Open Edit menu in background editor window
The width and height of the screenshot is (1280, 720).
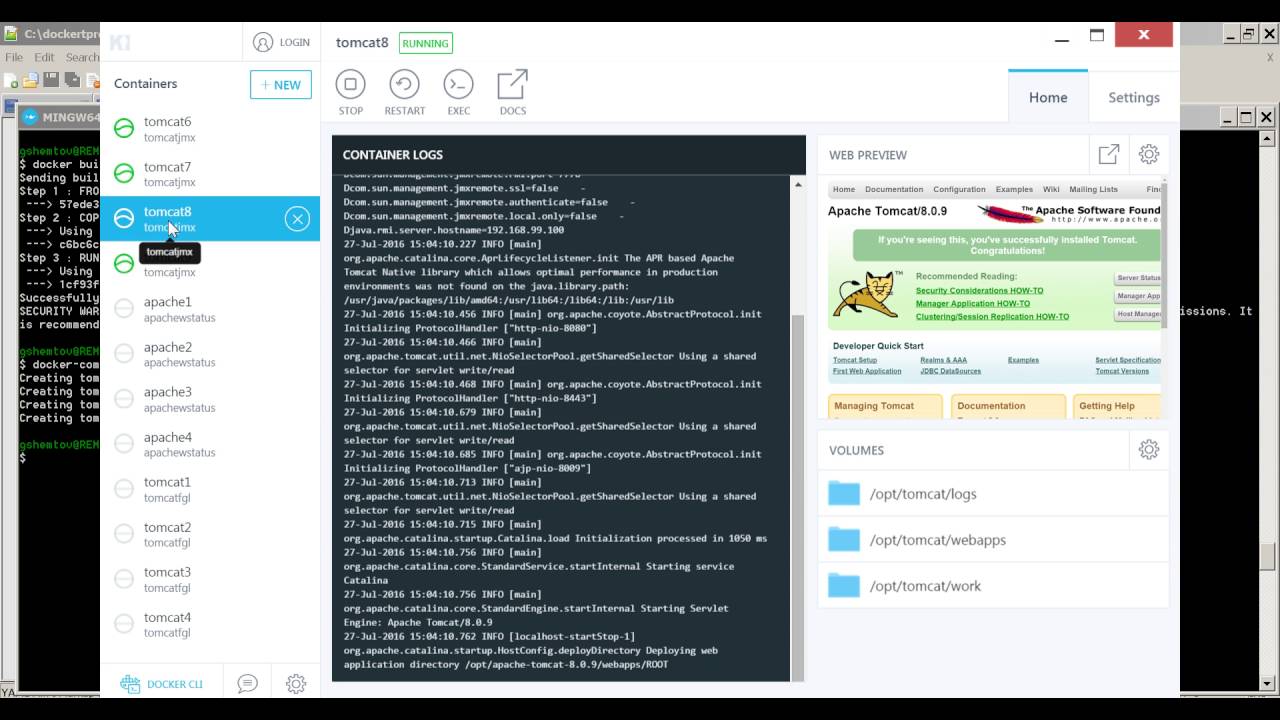[44, 57]
